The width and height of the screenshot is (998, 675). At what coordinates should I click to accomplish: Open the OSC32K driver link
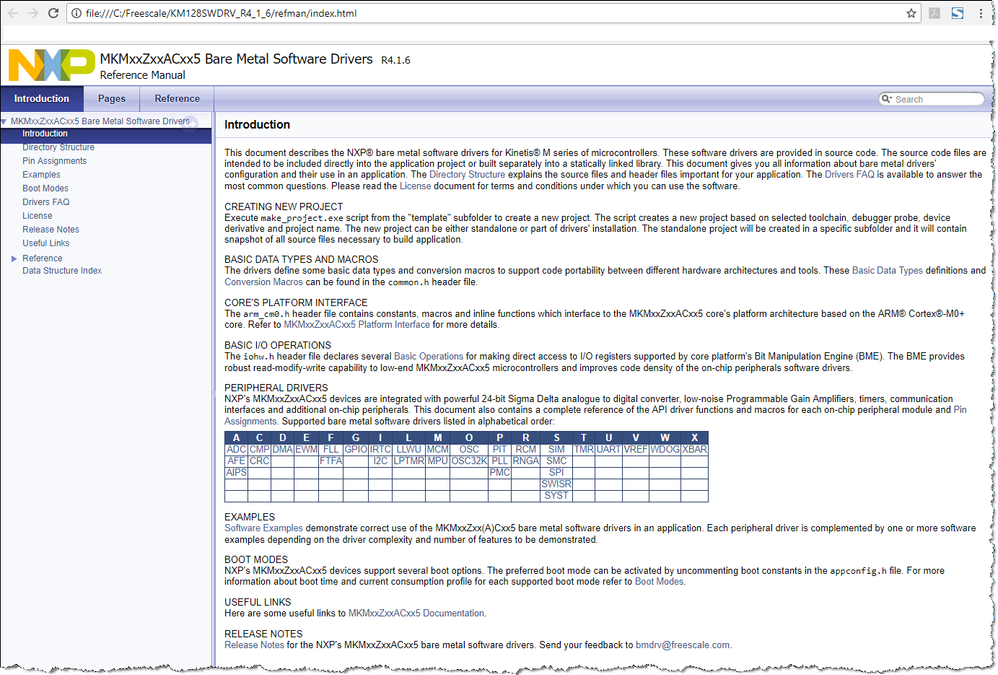click(469, 461)
